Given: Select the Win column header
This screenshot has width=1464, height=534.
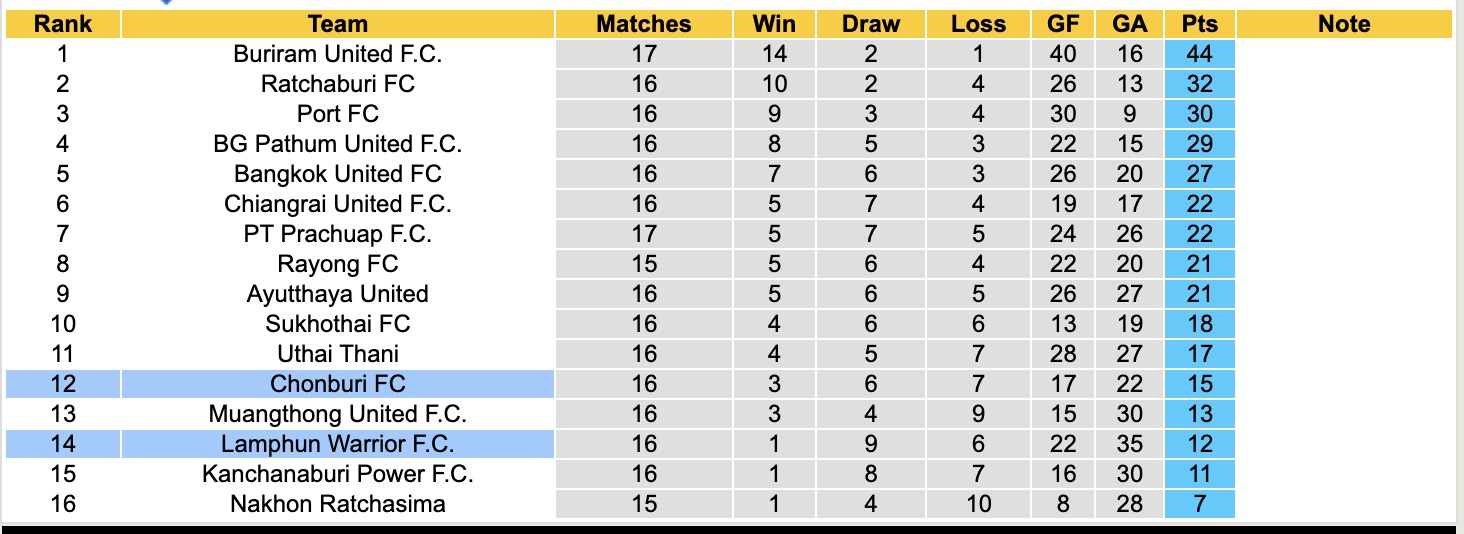Looking at the screenshot, I should [x=774, y=24].
